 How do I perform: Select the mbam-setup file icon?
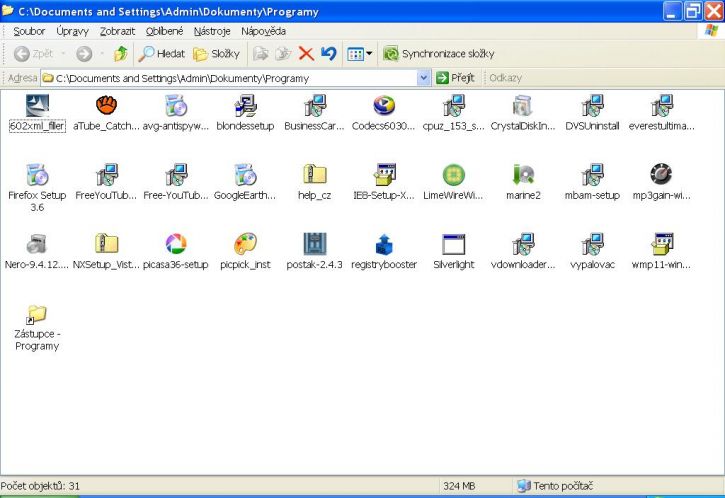point(592,175)
